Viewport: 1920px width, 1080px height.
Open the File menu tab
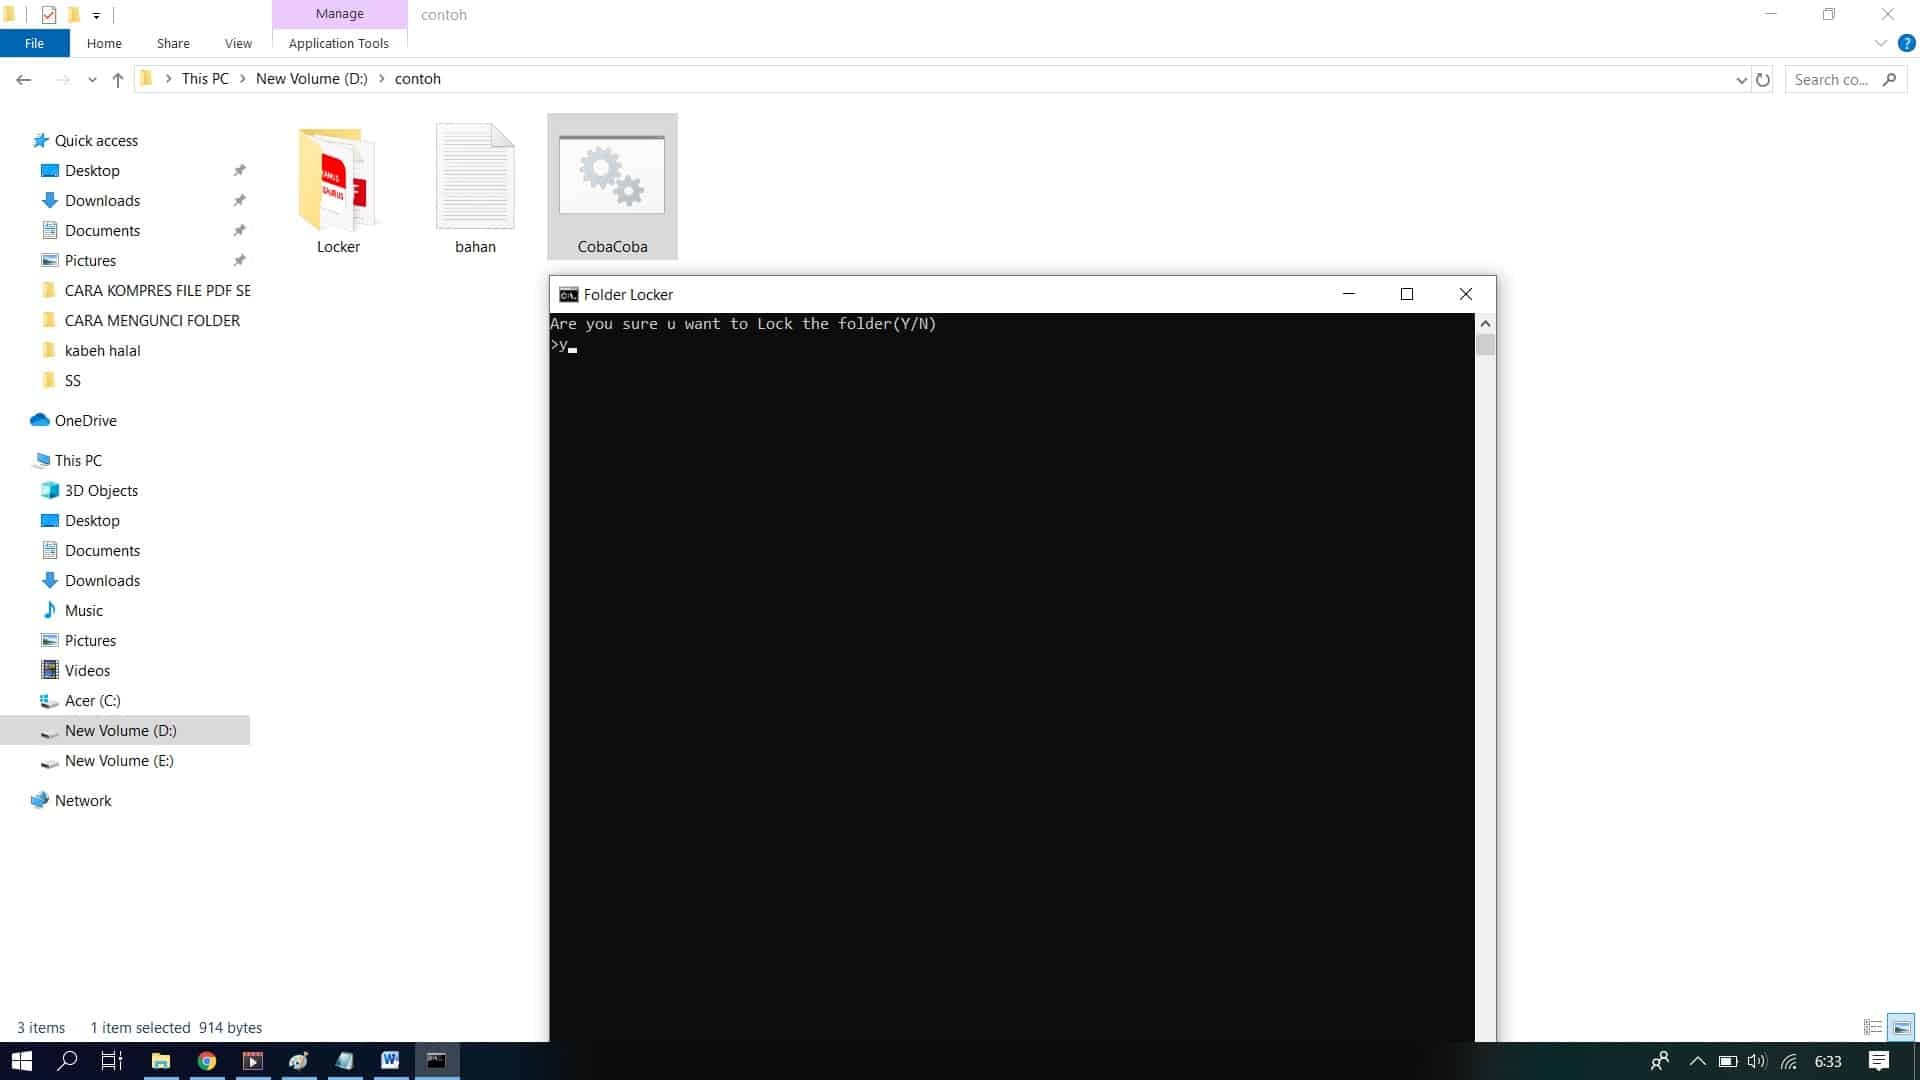tap(34, 43)
